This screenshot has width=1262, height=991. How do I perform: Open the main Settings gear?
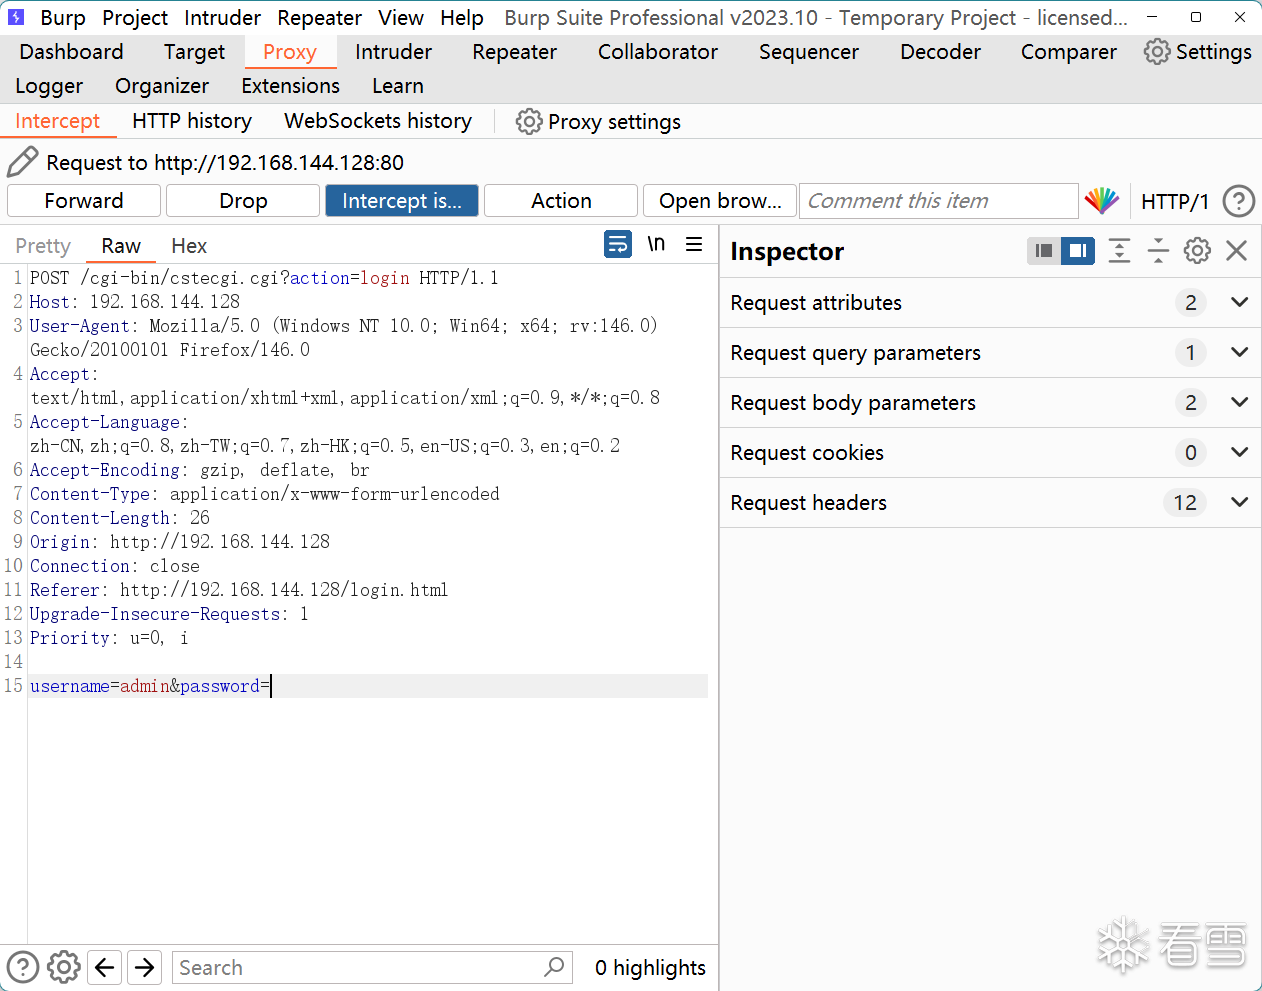pyautogui.click(x=1157, y=52)
